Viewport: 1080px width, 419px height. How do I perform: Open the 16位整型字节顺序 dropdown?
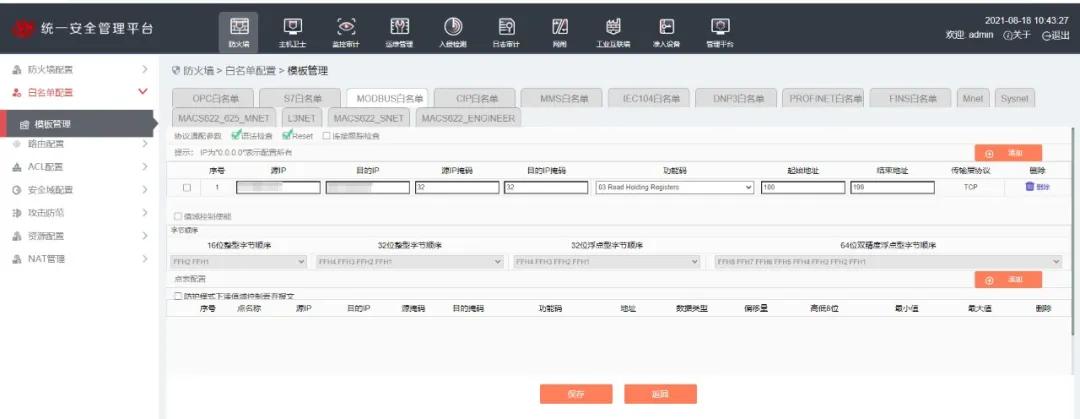(x=238, y=262)
